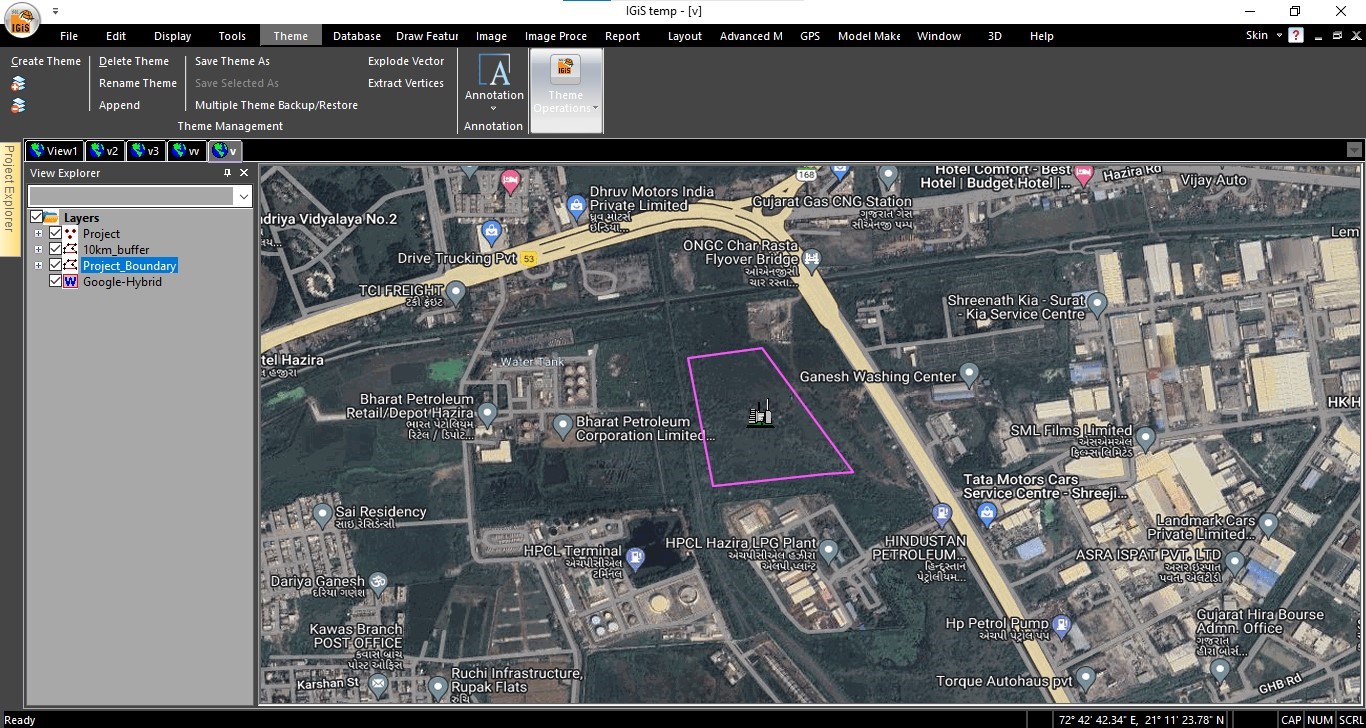Toggle the Project_Boundary layer checkbox
The width and height of the screenshot is (1366, 728).
(x=55, y=265)
